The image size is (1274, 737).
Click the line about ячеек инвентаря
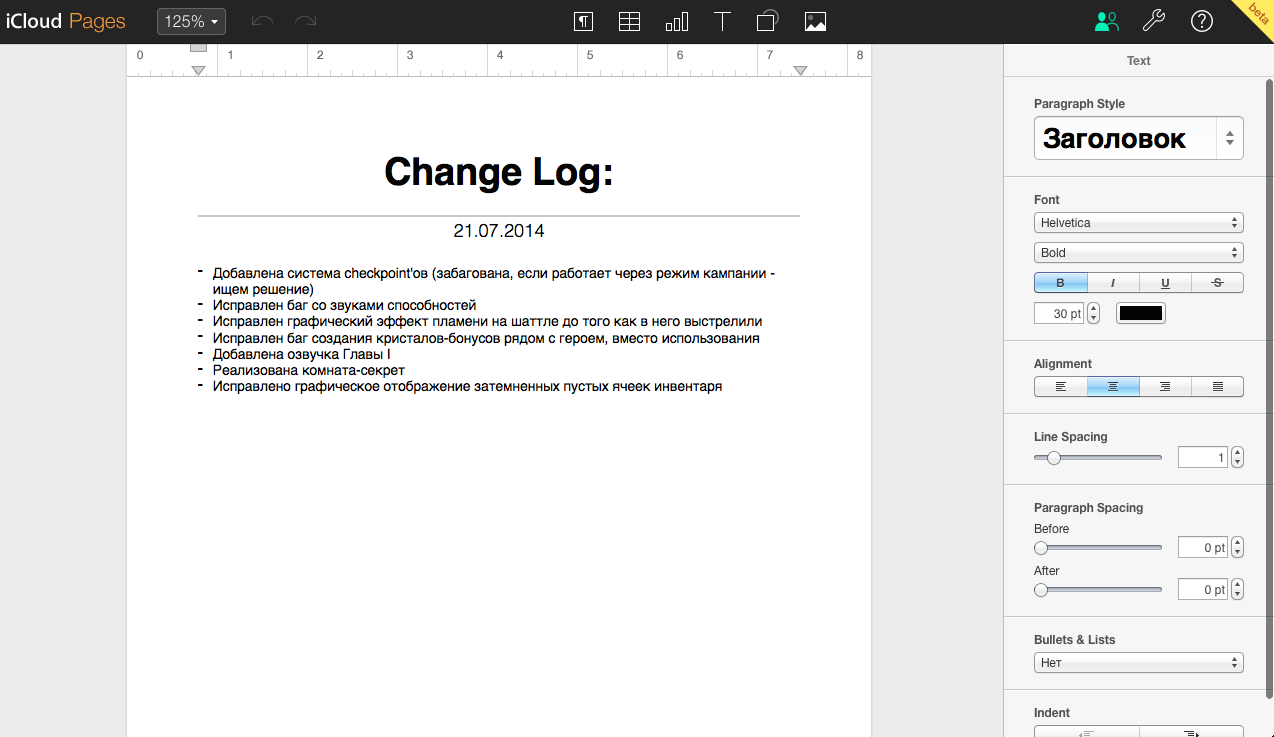point(467,386)
